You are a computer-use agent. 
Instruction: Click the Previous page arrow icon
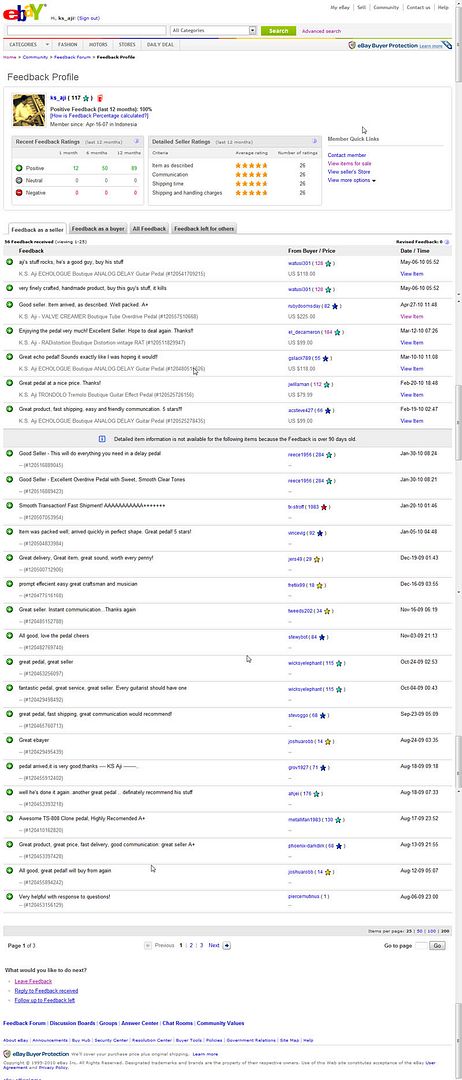(148, 946)
